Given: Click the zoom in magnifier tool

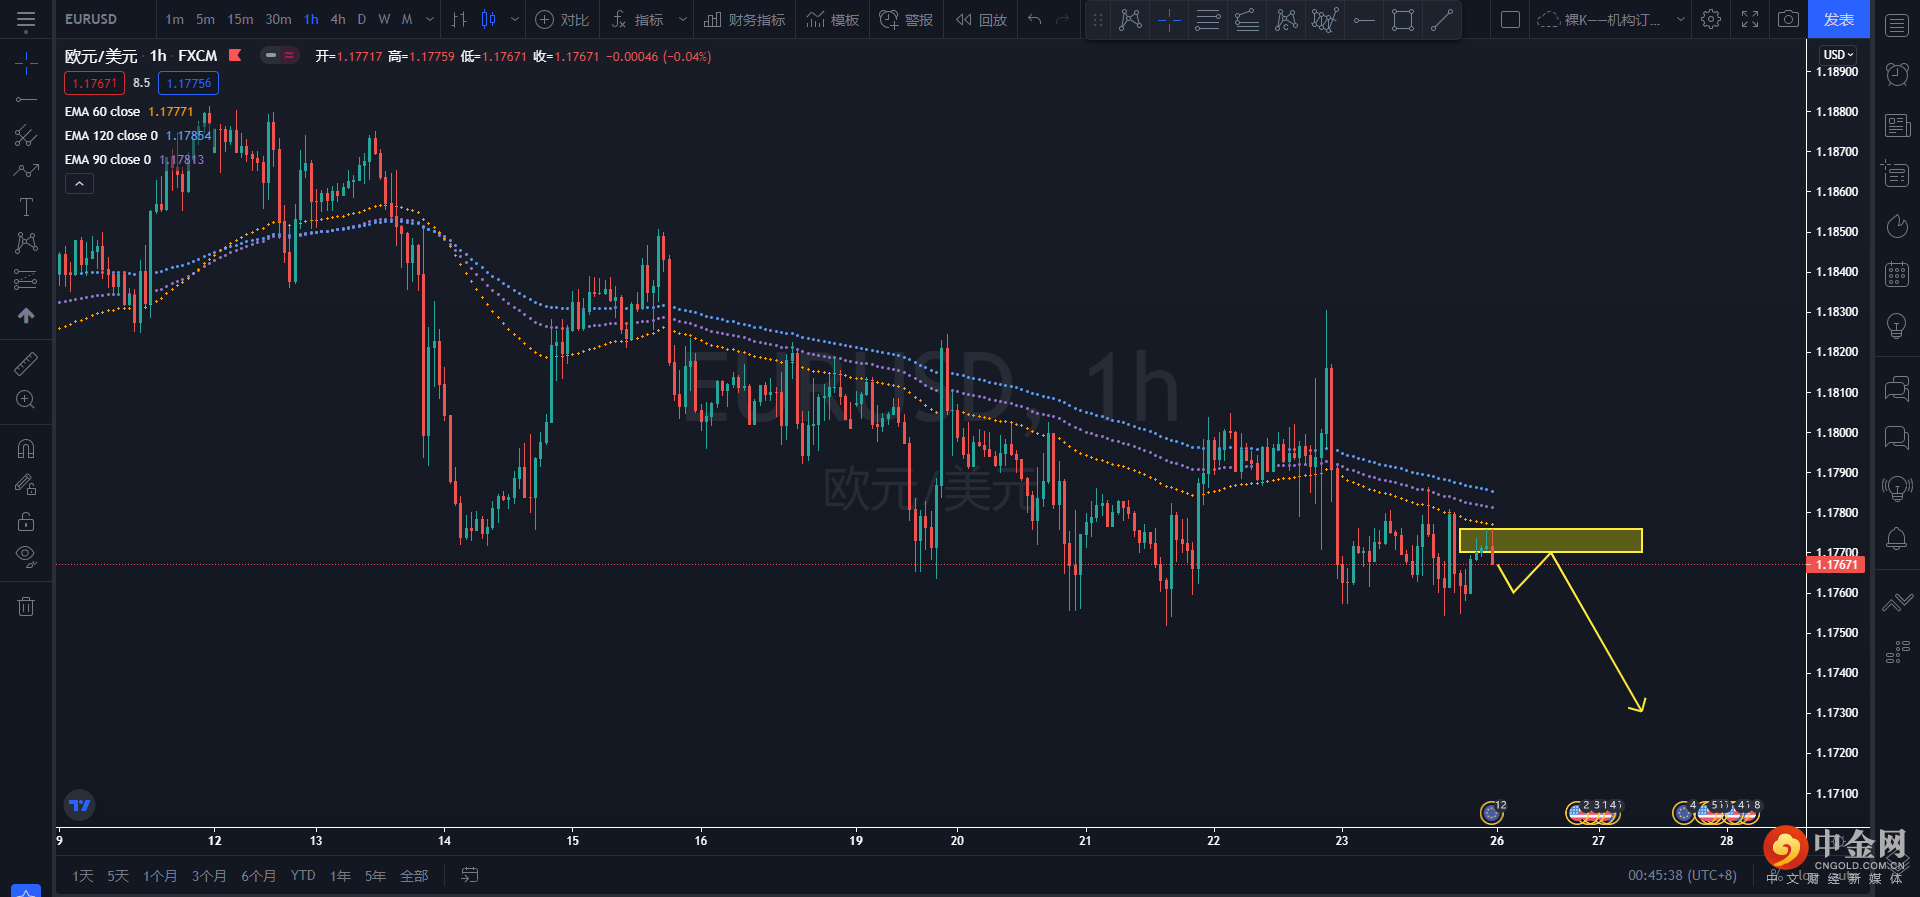Looking at the screenshot, I should [x=26, y=400].
